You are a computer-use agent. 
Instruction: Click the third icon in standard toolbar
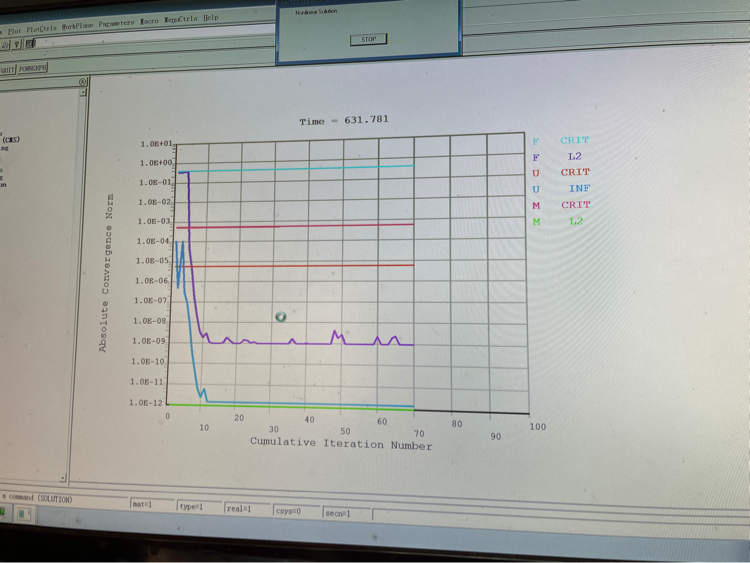(x=31, y=43)
